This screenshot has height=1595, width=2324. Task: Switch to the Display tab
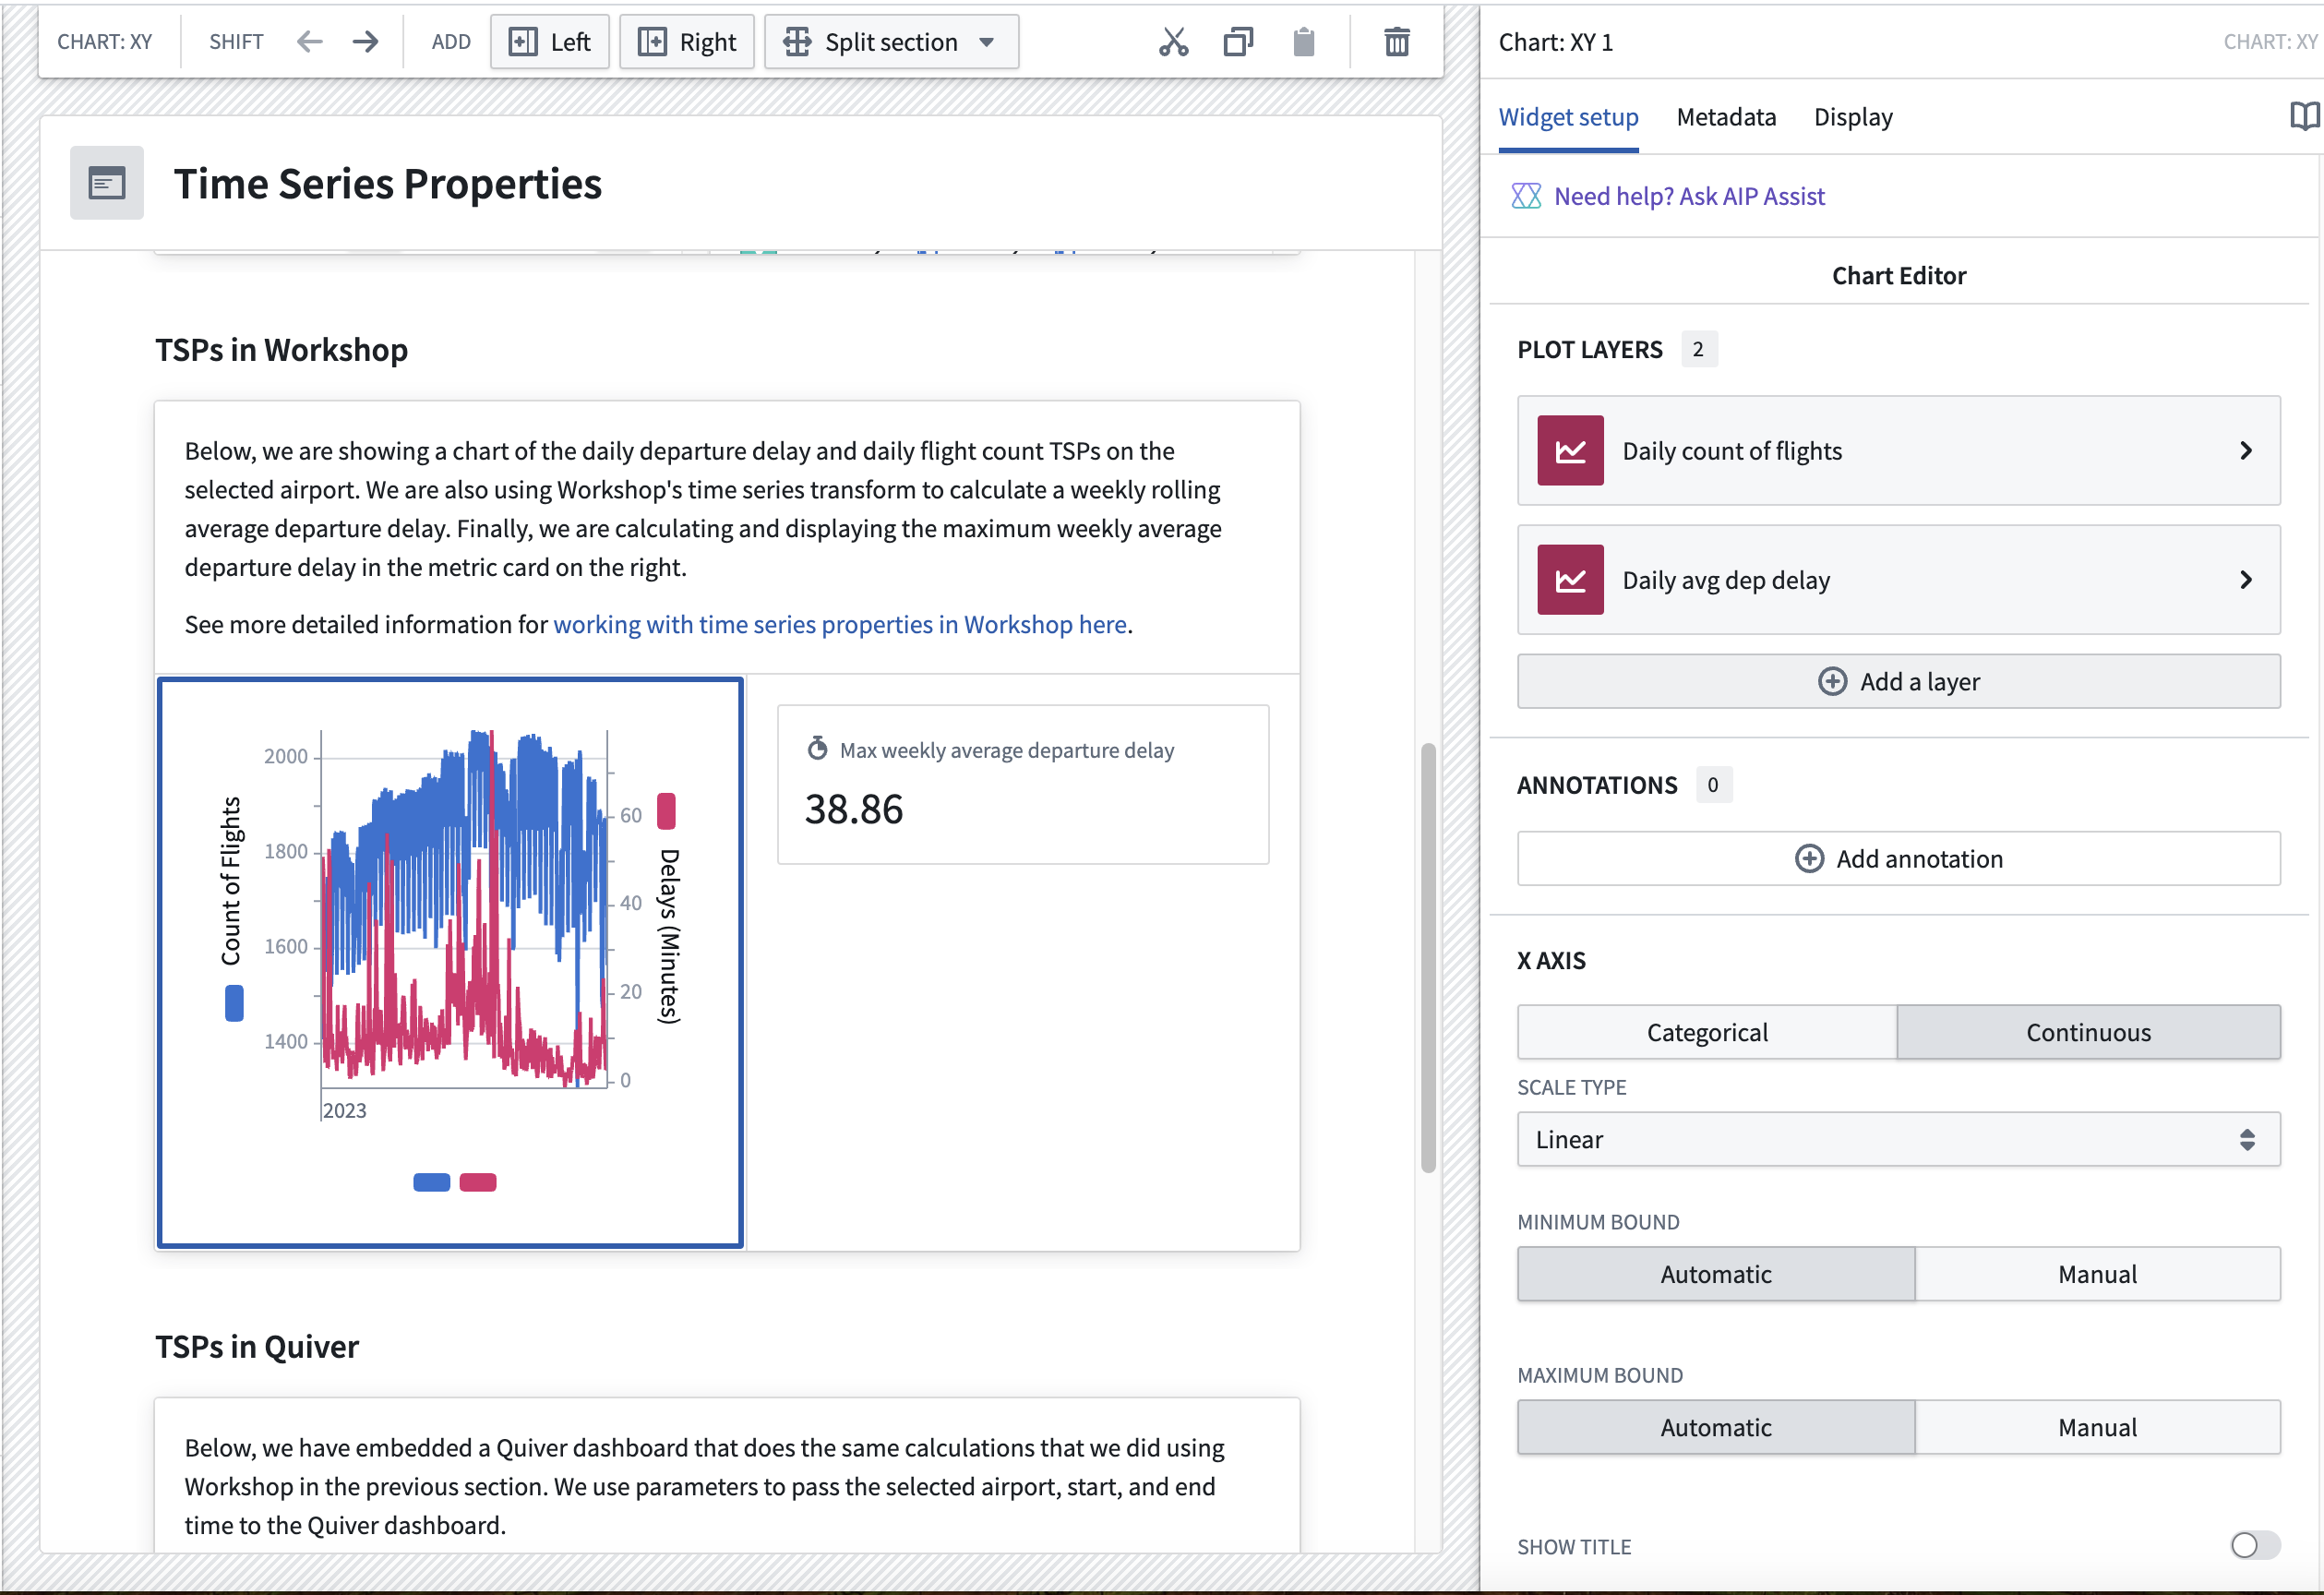pyautogui.click(x=1853, y=117)
